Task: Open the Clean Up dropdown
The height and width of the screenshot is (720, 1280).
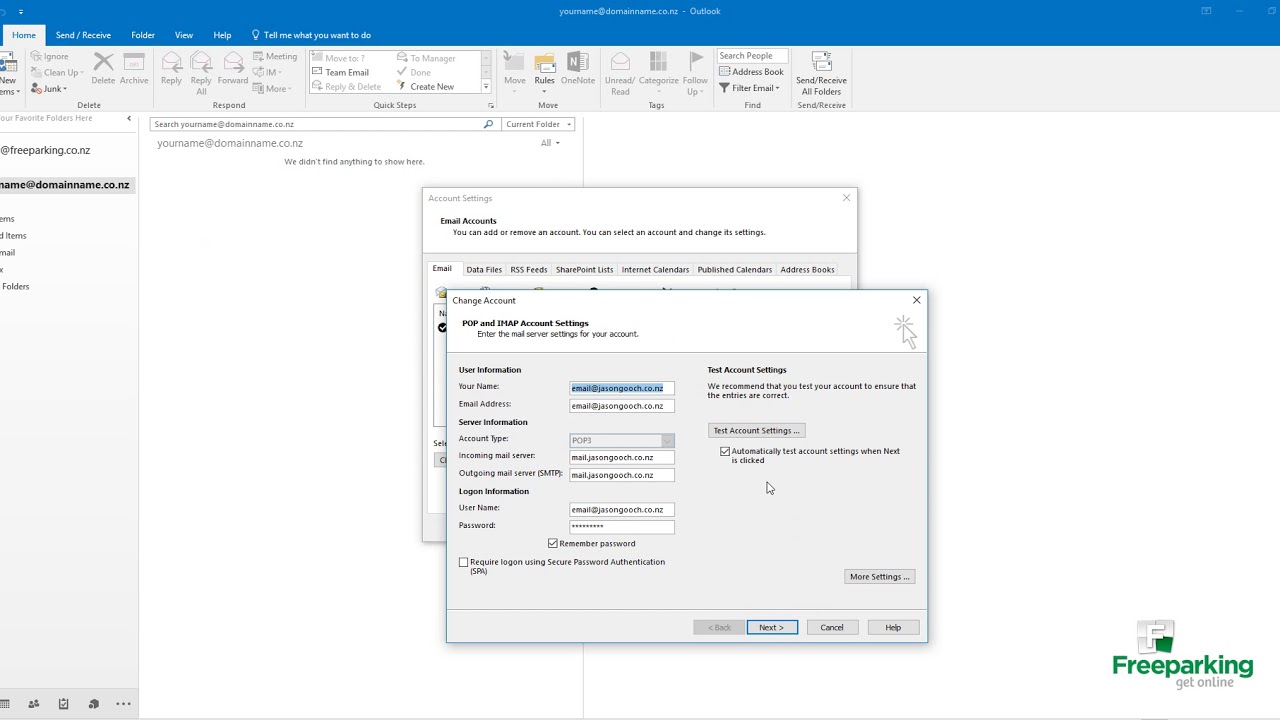Action: coord(57,73)
